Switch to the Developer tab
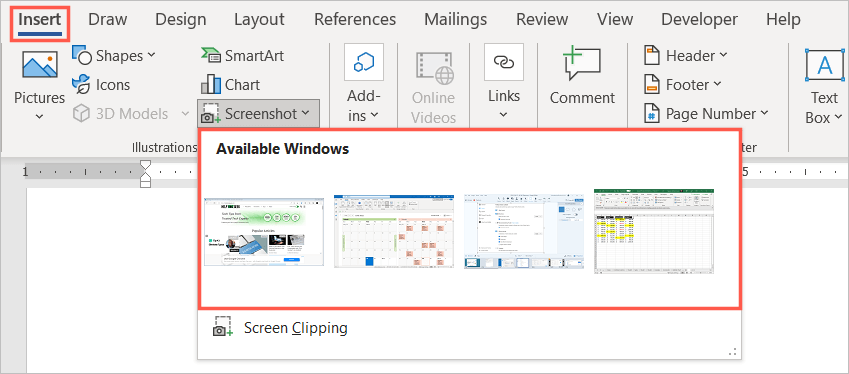 (699, 20)
